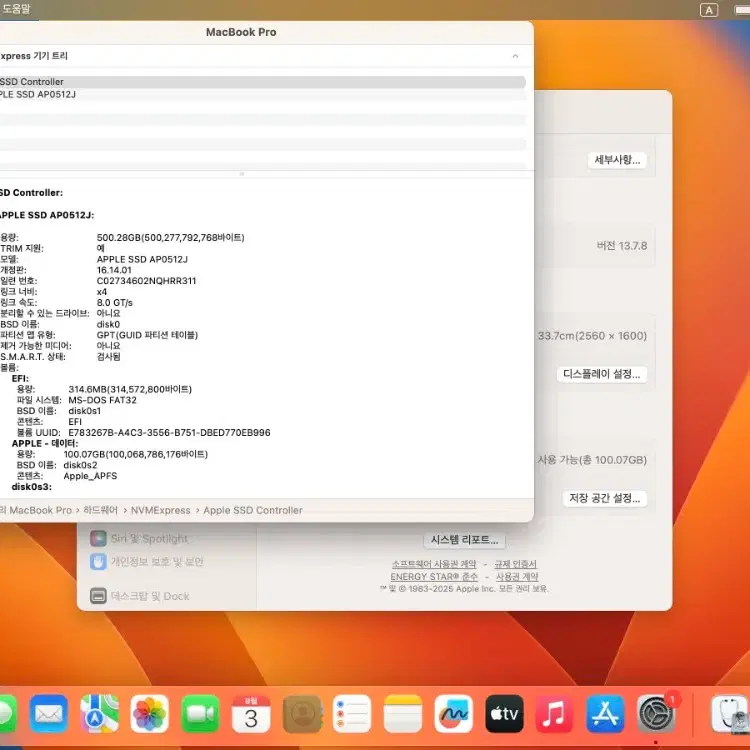Collapse the NVMExpress device tree chevron

point(515,56)
